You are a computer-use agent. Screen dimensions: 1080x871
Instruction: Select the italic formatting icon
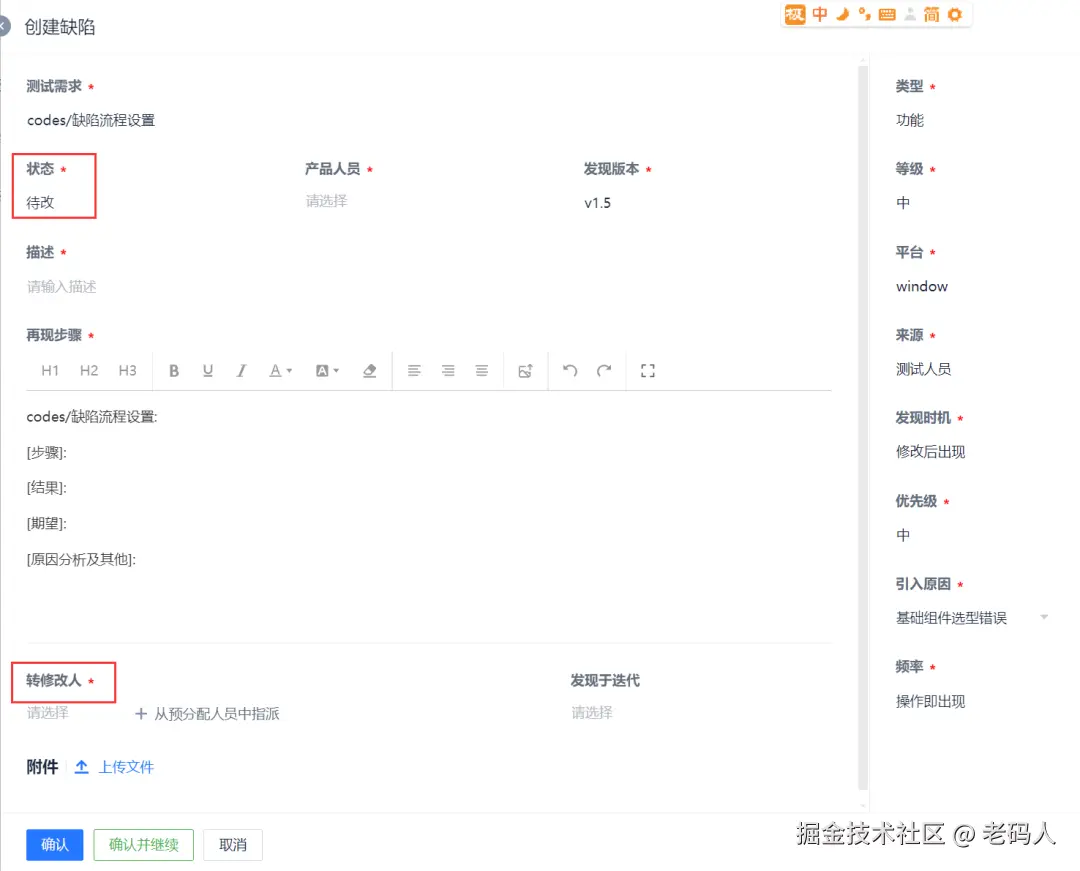[x=241, y=370]
